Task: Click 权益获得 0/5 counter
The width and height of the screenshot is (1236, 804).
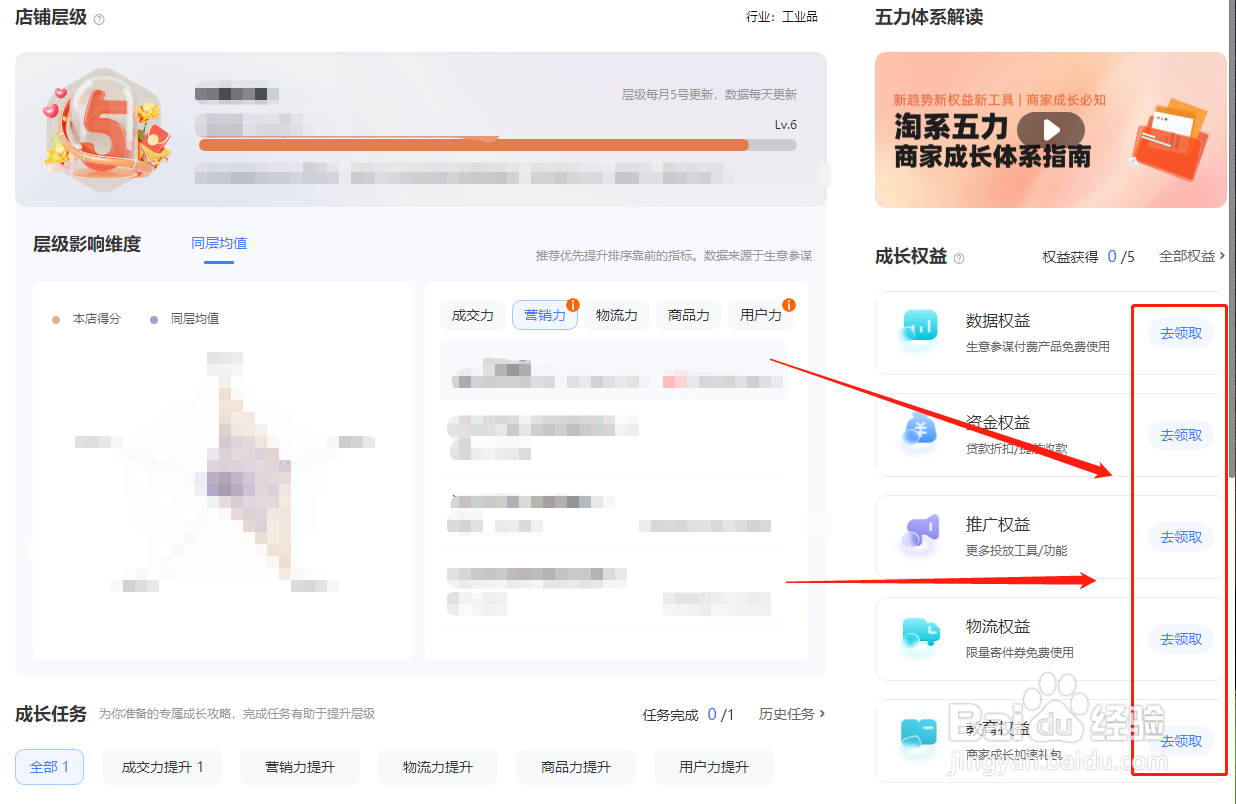Action: point(1088,256)
